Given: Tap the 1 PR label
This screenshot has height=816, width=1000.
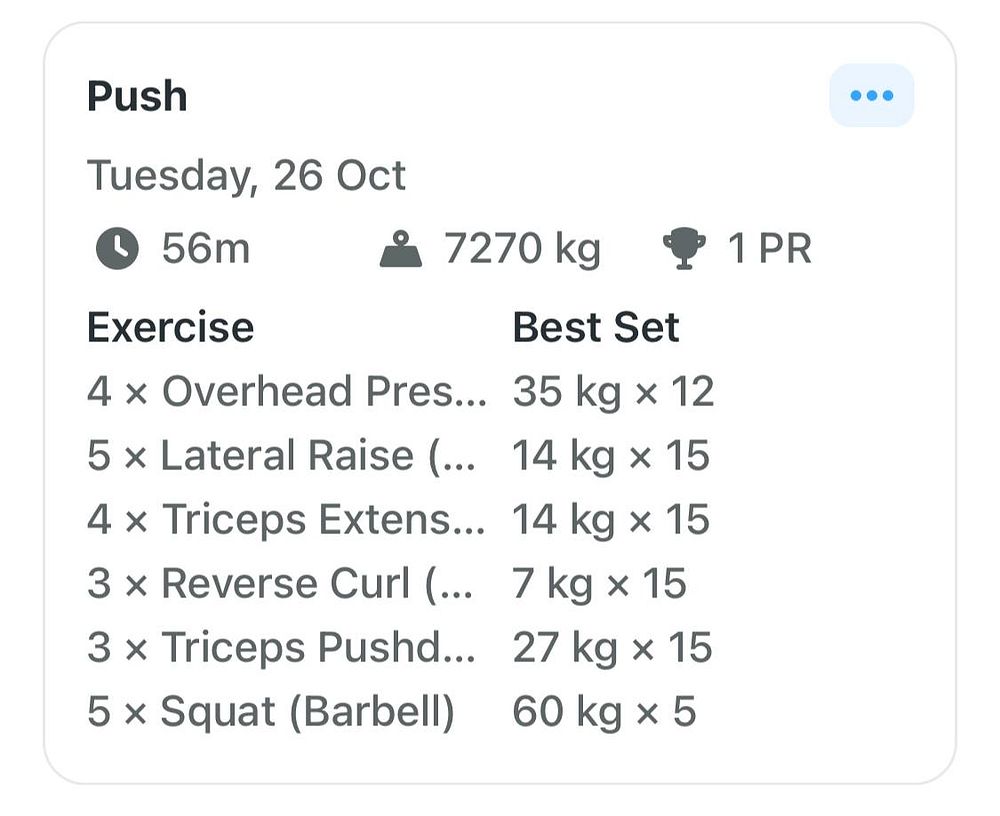Looking at the screenshot, I should point(770,248).
